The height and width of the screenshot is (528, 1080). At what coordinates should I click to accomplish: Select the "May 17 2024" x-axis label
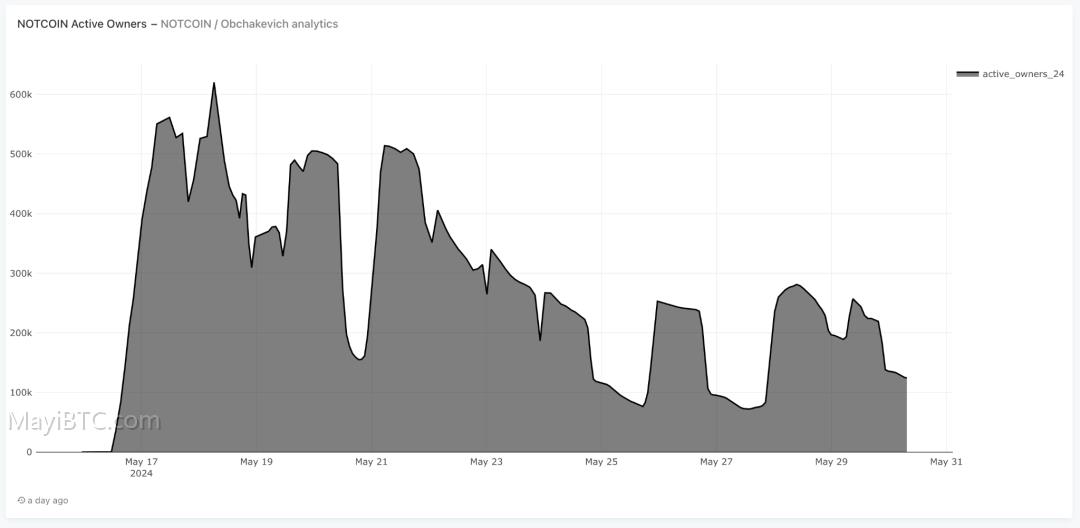141,467
